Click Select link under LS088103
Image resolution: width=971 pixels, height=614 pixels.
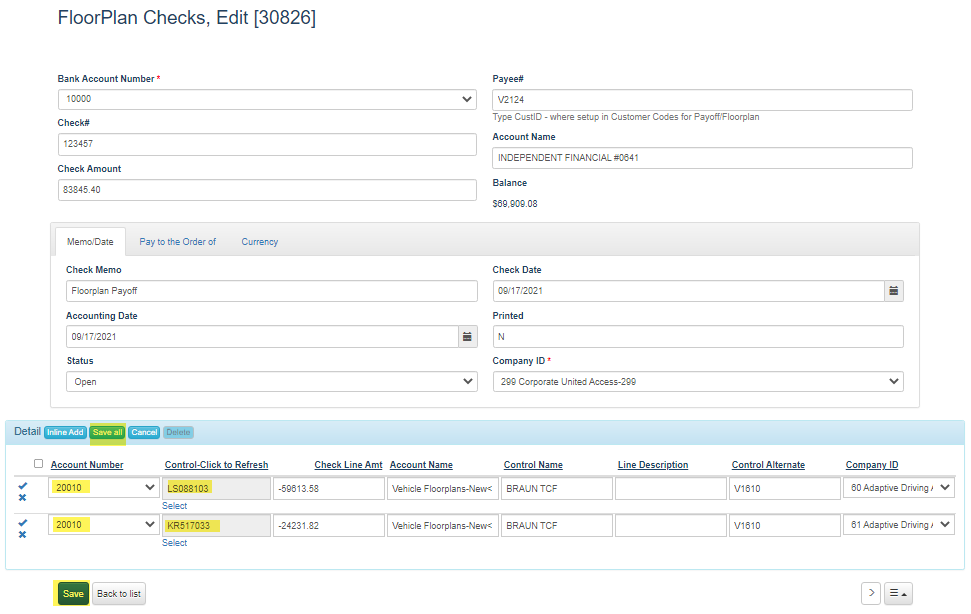[175, 506]
